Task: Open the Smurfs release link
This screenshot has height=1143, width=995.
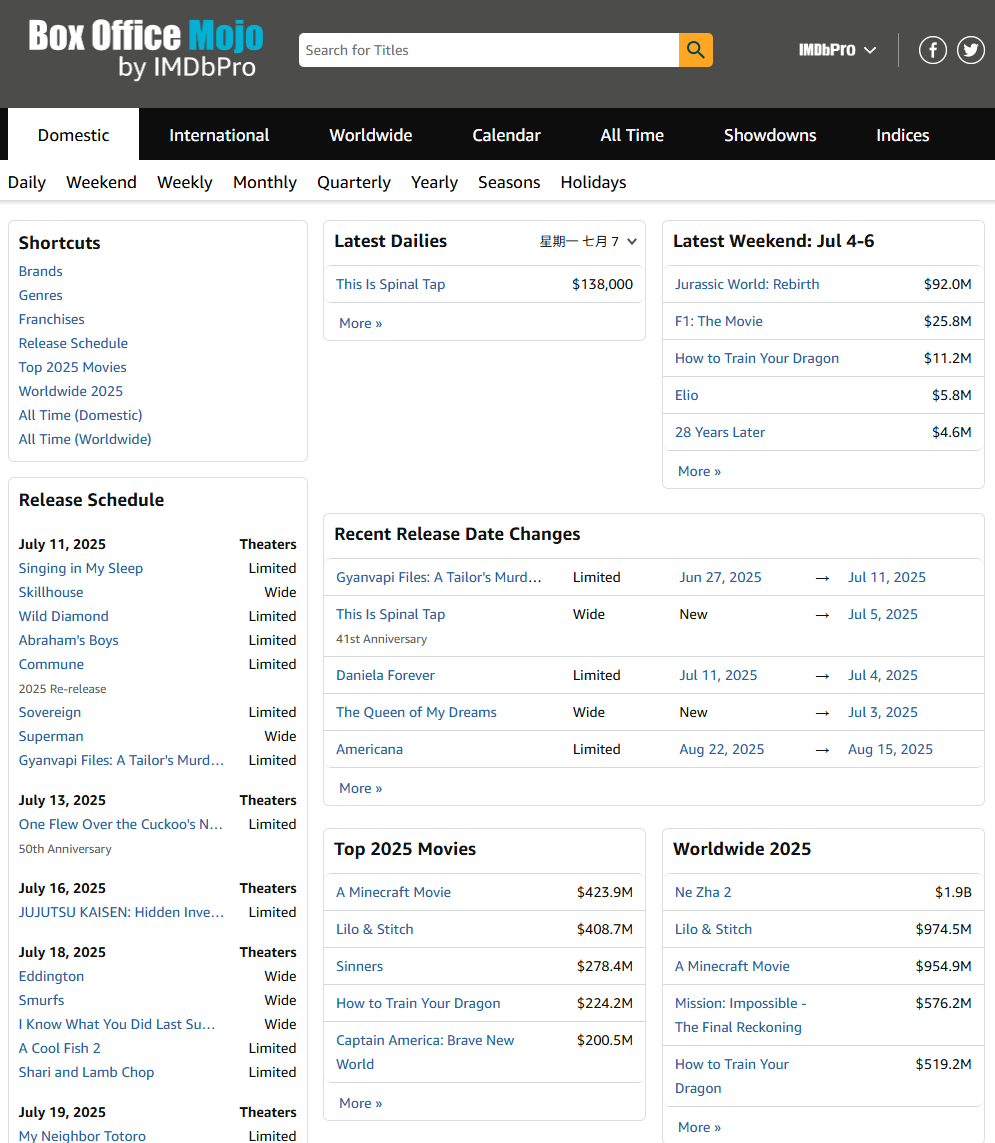Action: click(x=42, y=1000)
